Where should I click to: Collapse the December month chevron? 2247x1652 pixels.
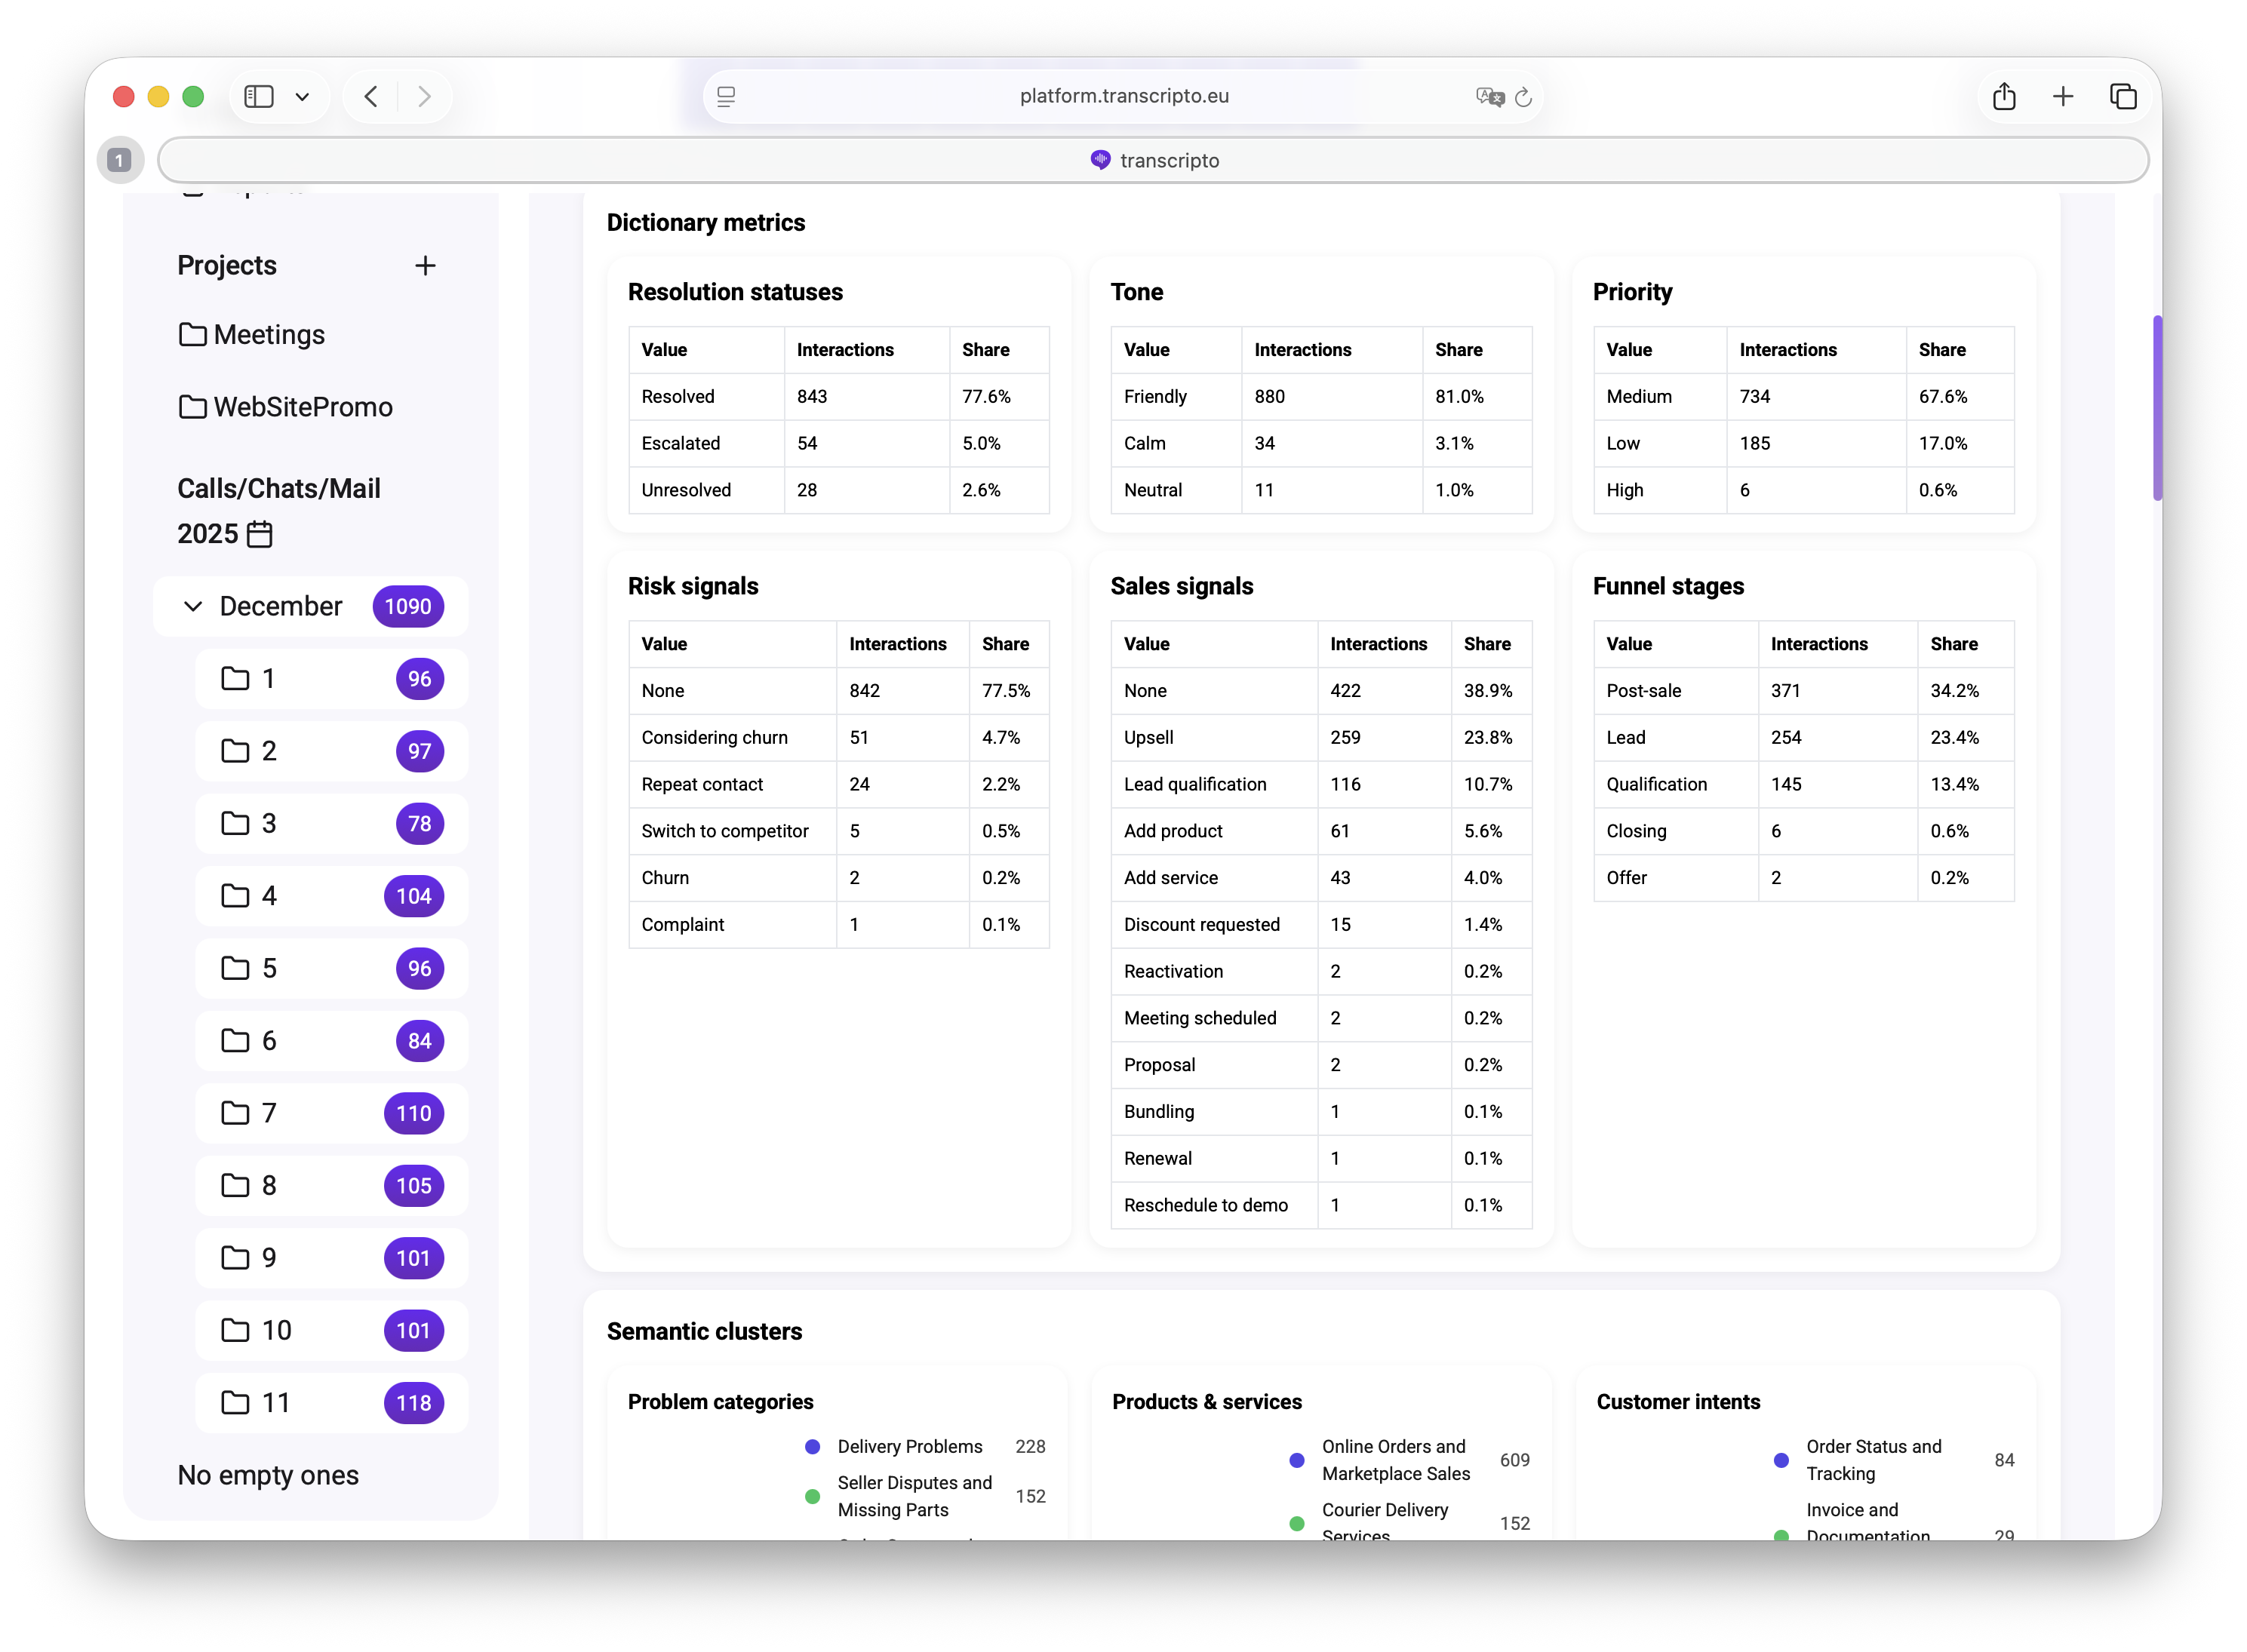tap(193, 606)
